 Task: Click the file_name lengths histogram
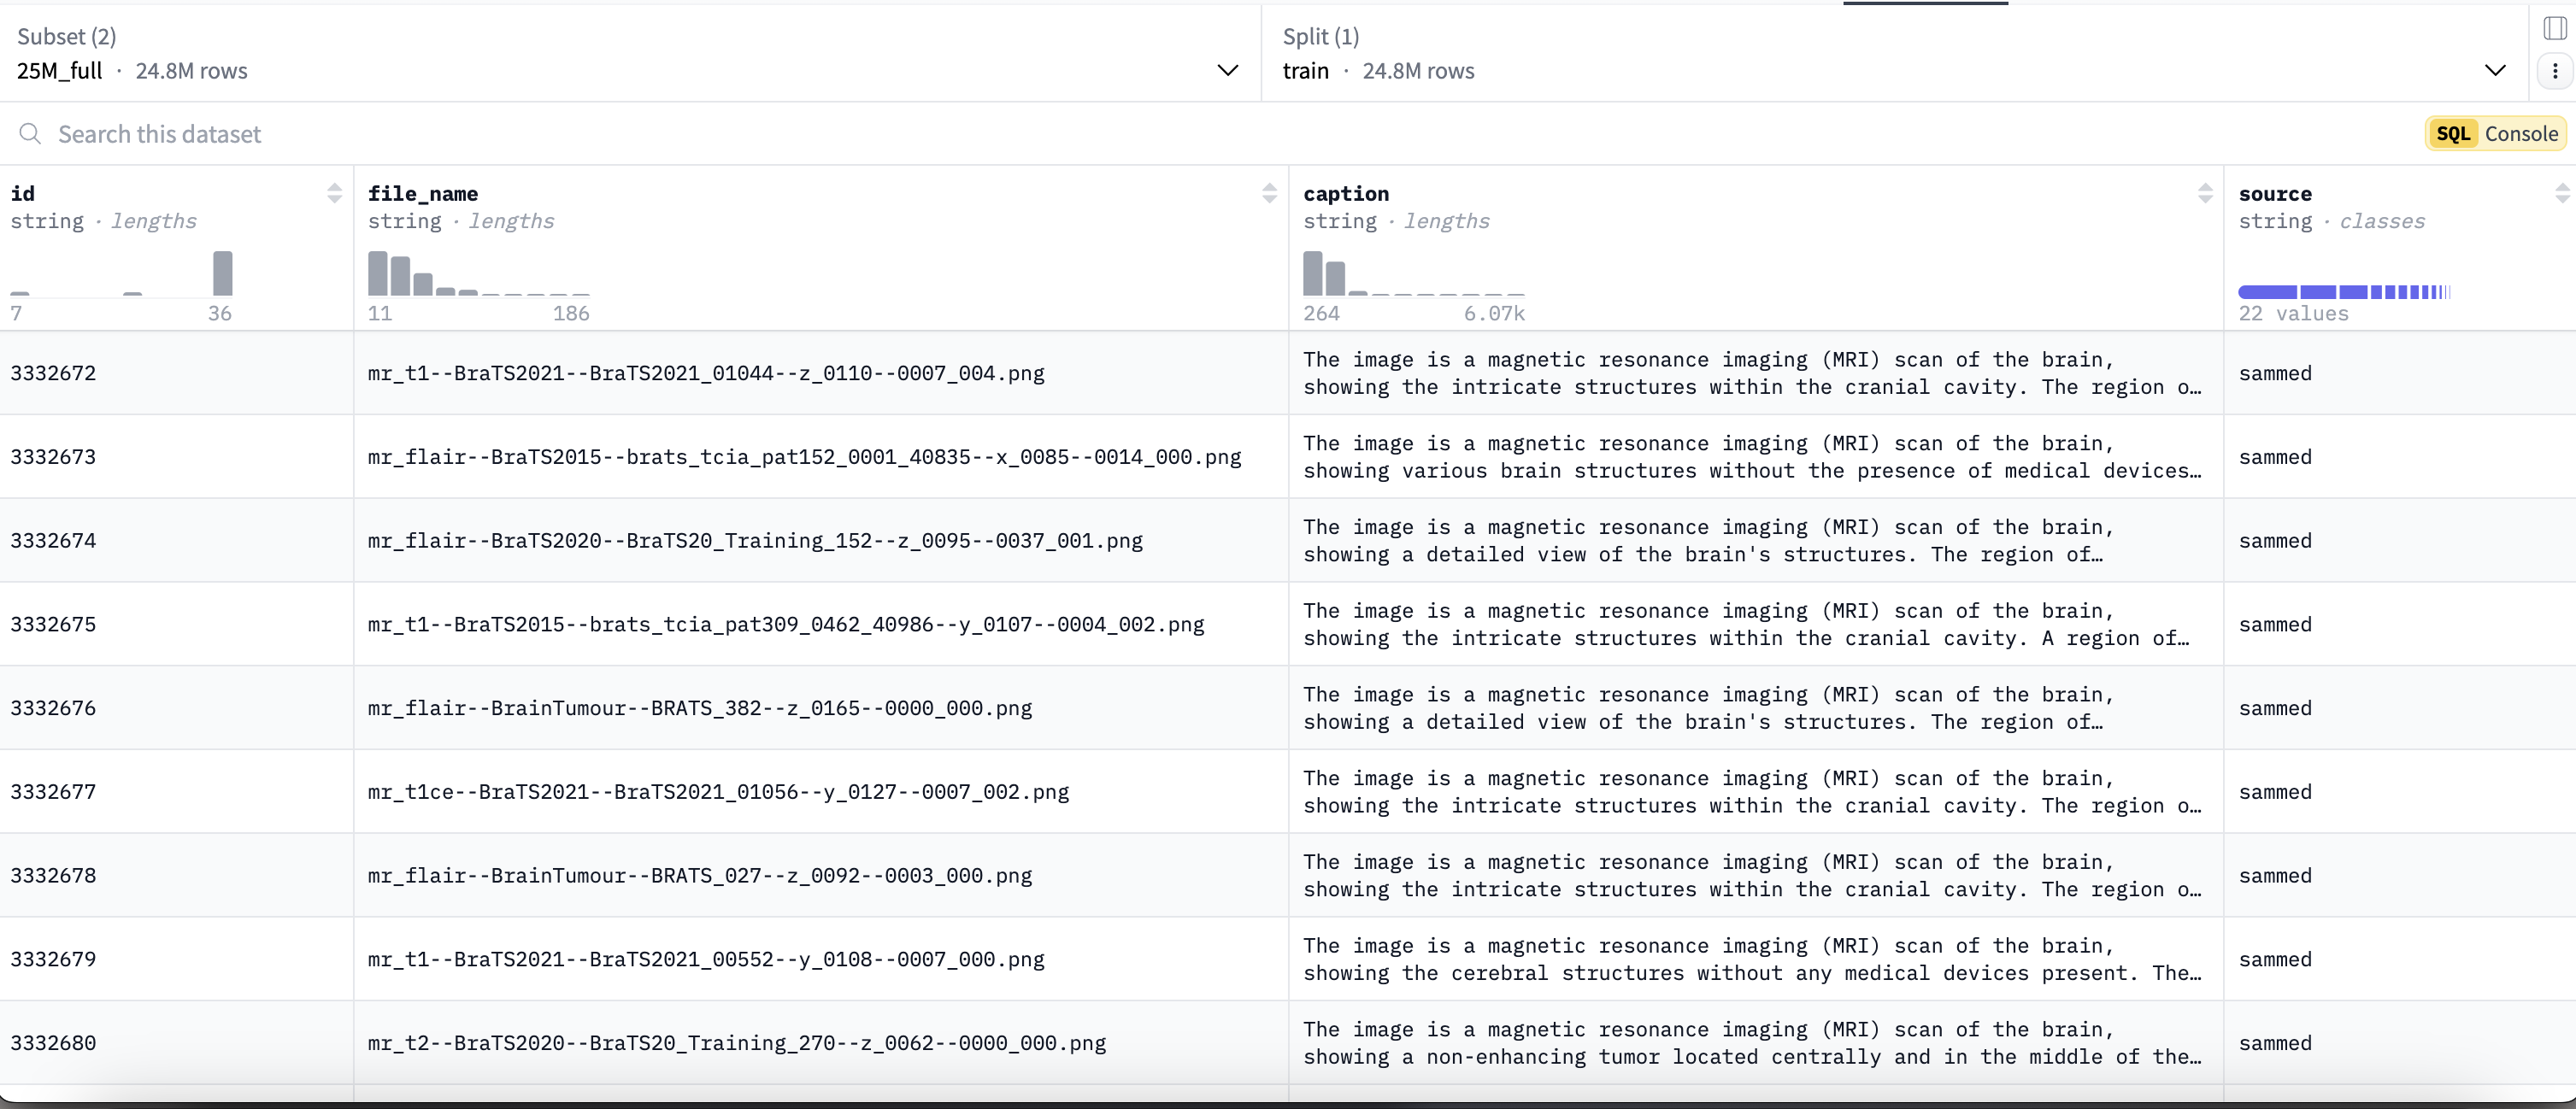[478, 273]
